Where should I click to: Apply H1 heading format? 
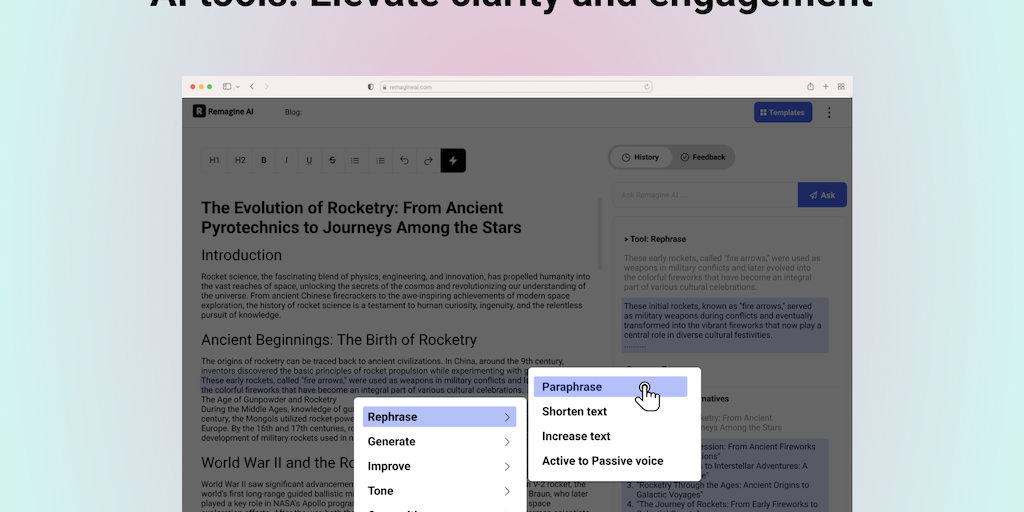coord(214,160)
